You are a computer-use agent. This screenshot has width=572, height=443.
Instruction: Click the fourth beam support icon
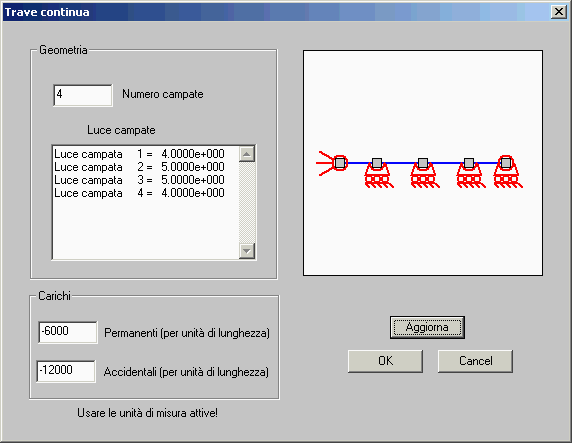[x=471, y=173]
